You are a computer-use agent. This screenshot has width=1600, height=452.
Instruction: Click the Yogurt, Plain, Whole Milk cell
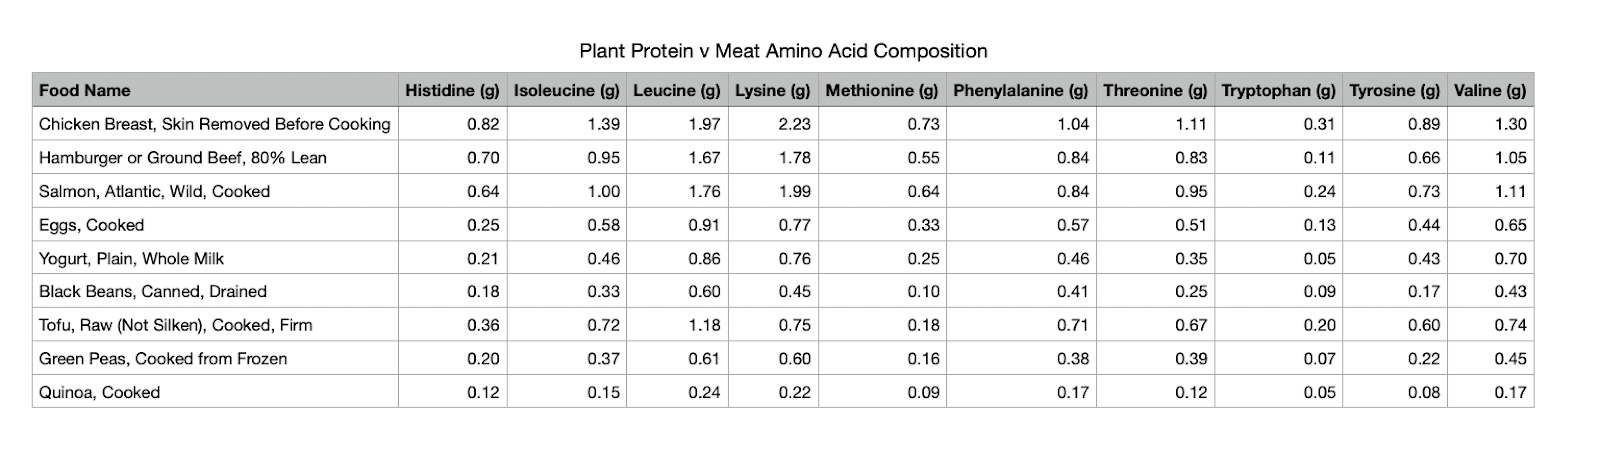click(215, 258)
